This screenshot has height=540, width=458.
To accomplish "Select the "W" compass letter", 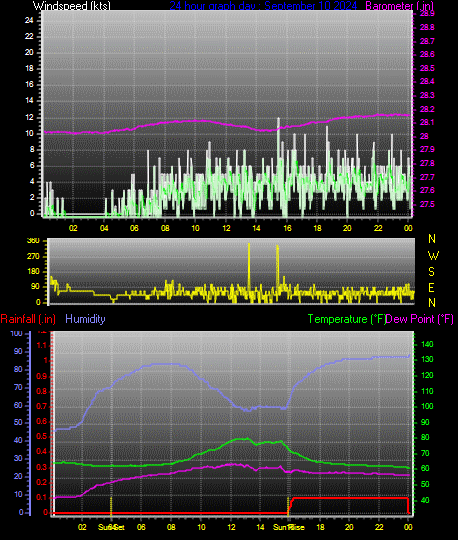I will (x=433, y=256).
